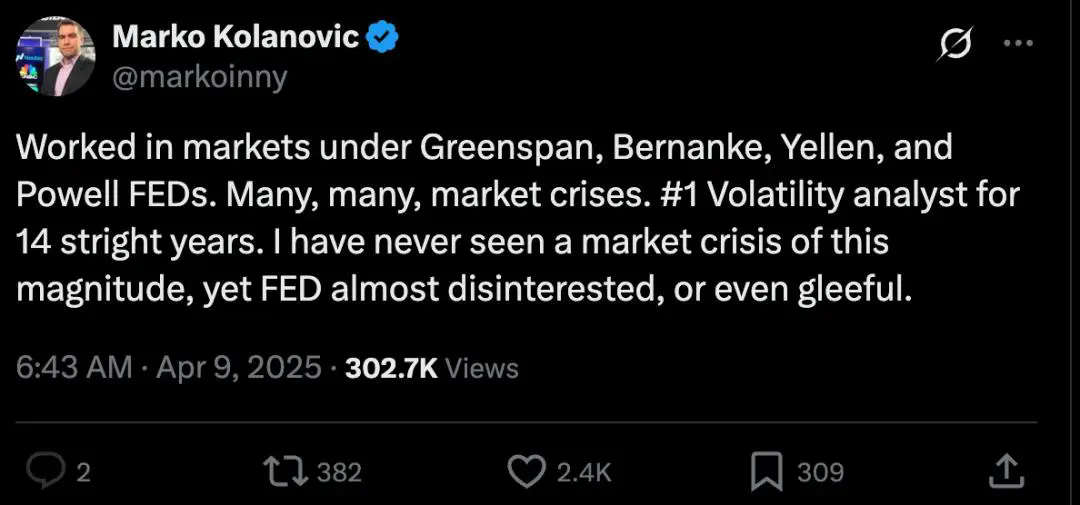Image resolution: width=1080 pixels, height=505 pixels.
Task: Bookmark this tweet using the bookmark icon
Action: pos(766,471)
